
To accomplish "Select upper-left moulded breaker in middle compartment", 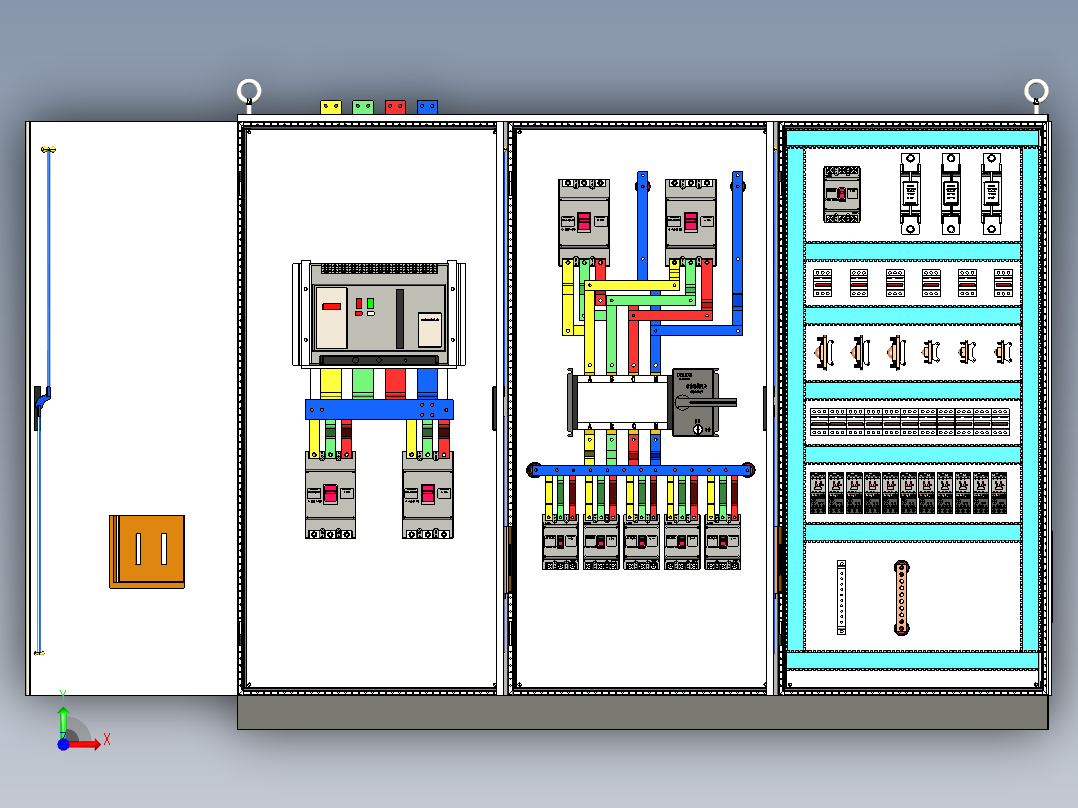I will 584,223.
